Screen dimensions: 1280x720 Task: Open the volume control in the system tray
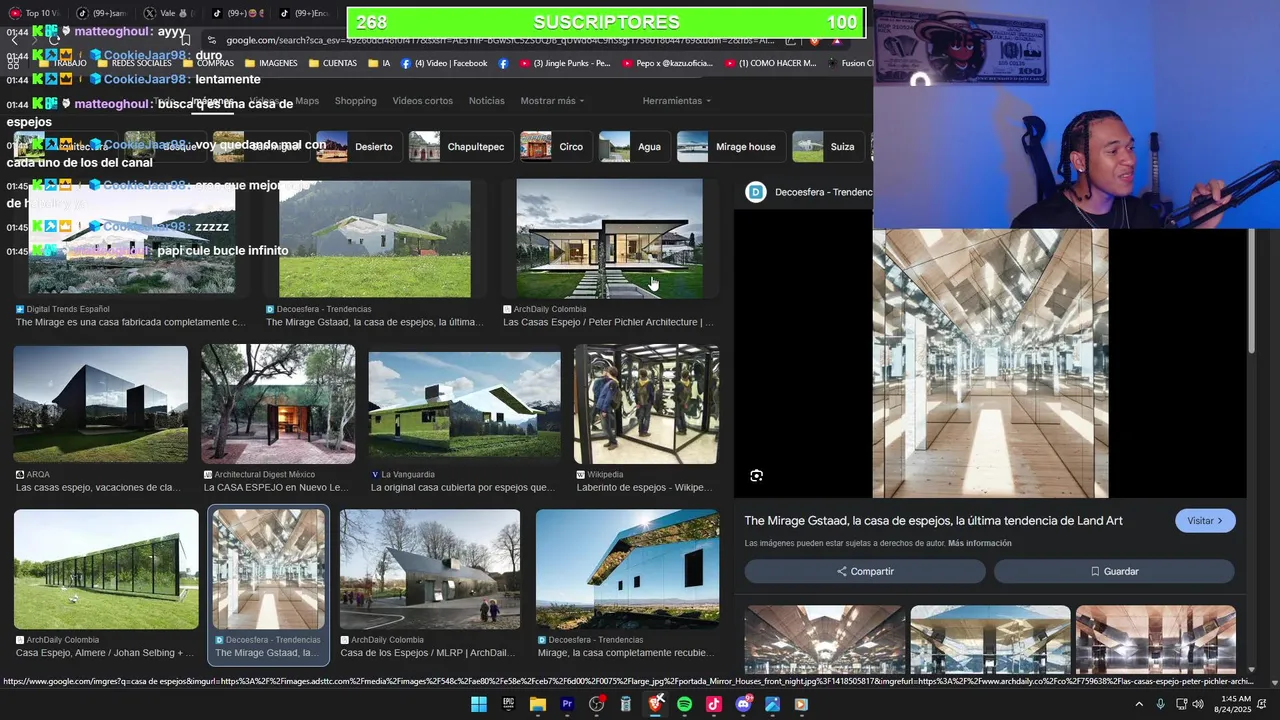pyautogui.click(x=1198, y=704)
